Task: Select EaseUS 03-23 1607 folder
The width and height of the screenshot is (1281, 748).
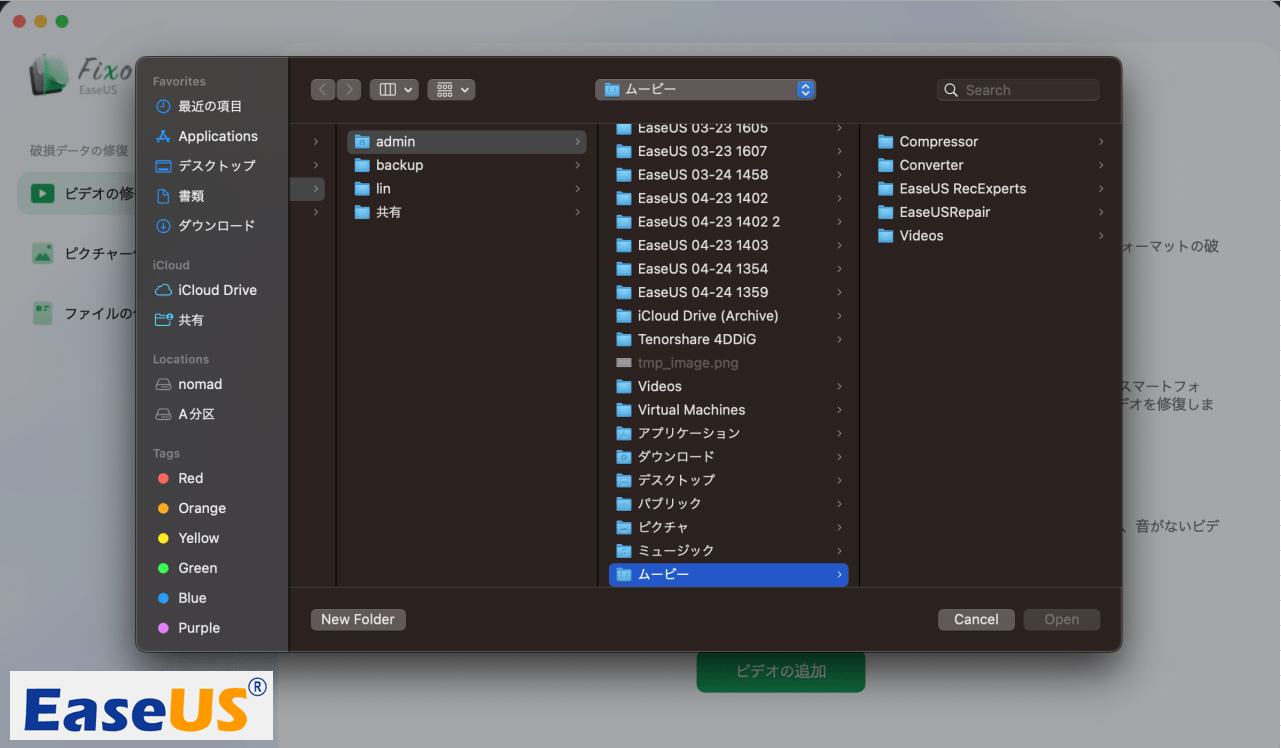Action: (x=728, y=151)
